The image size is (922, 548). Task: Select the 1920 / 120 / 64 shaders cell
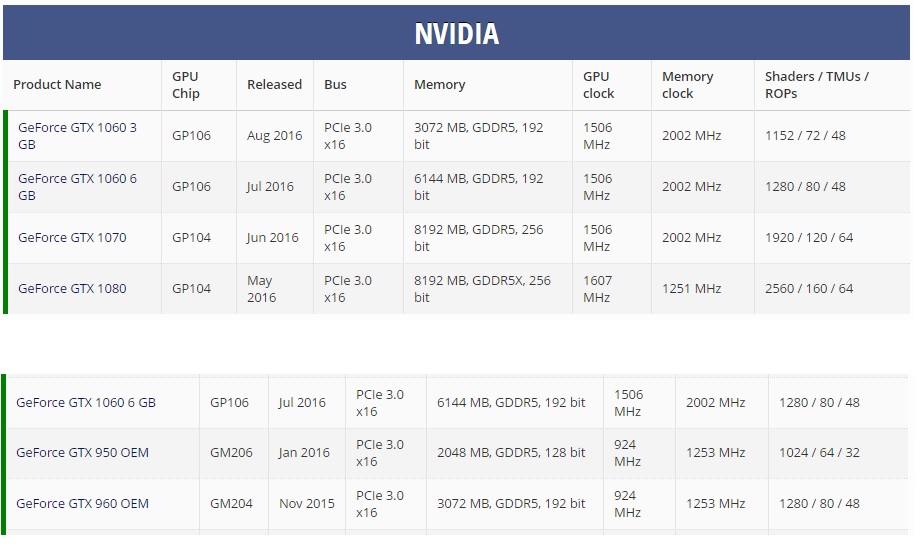(x=809, y=238)
